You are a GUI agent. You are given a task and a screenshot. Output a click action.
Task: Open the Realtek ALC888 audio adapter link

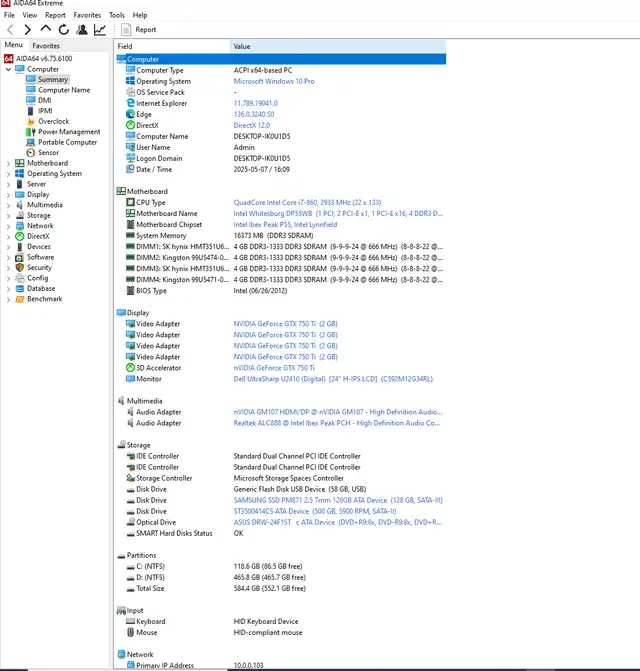click(337, 423)
